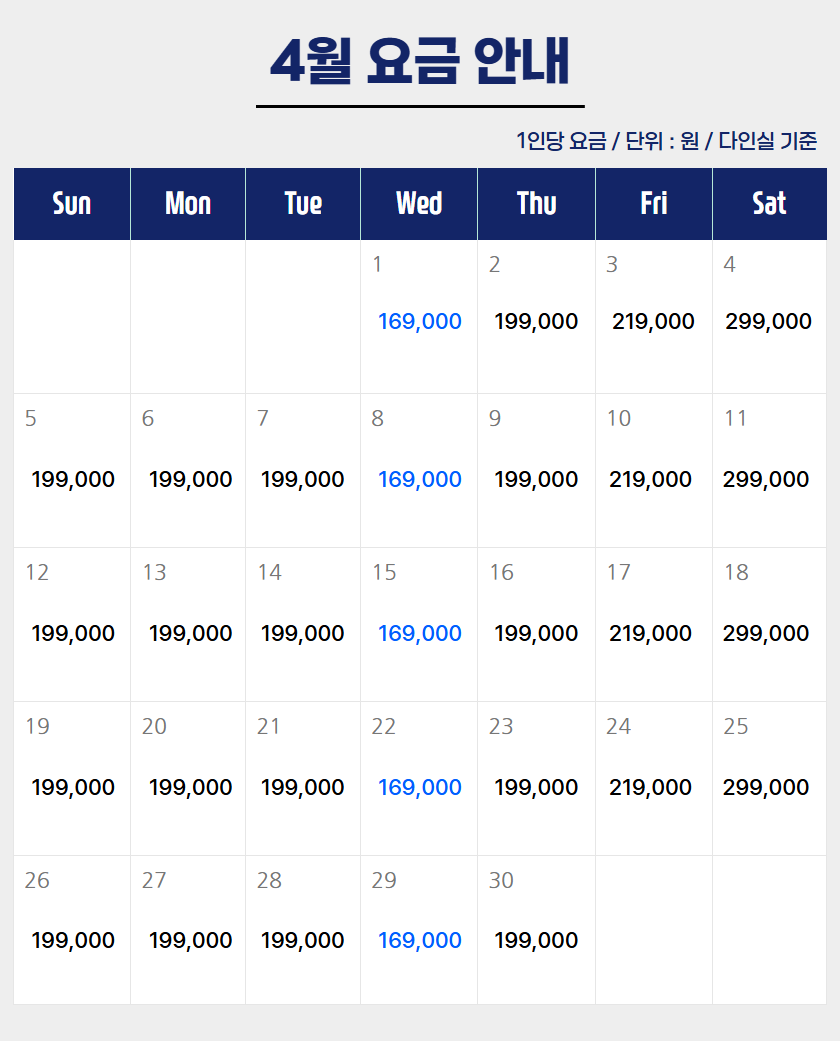Image resolution: width=840 pixels, height=1041 pixels.
Task: Click the Wed column header
Action: click(x=419, y=204)
